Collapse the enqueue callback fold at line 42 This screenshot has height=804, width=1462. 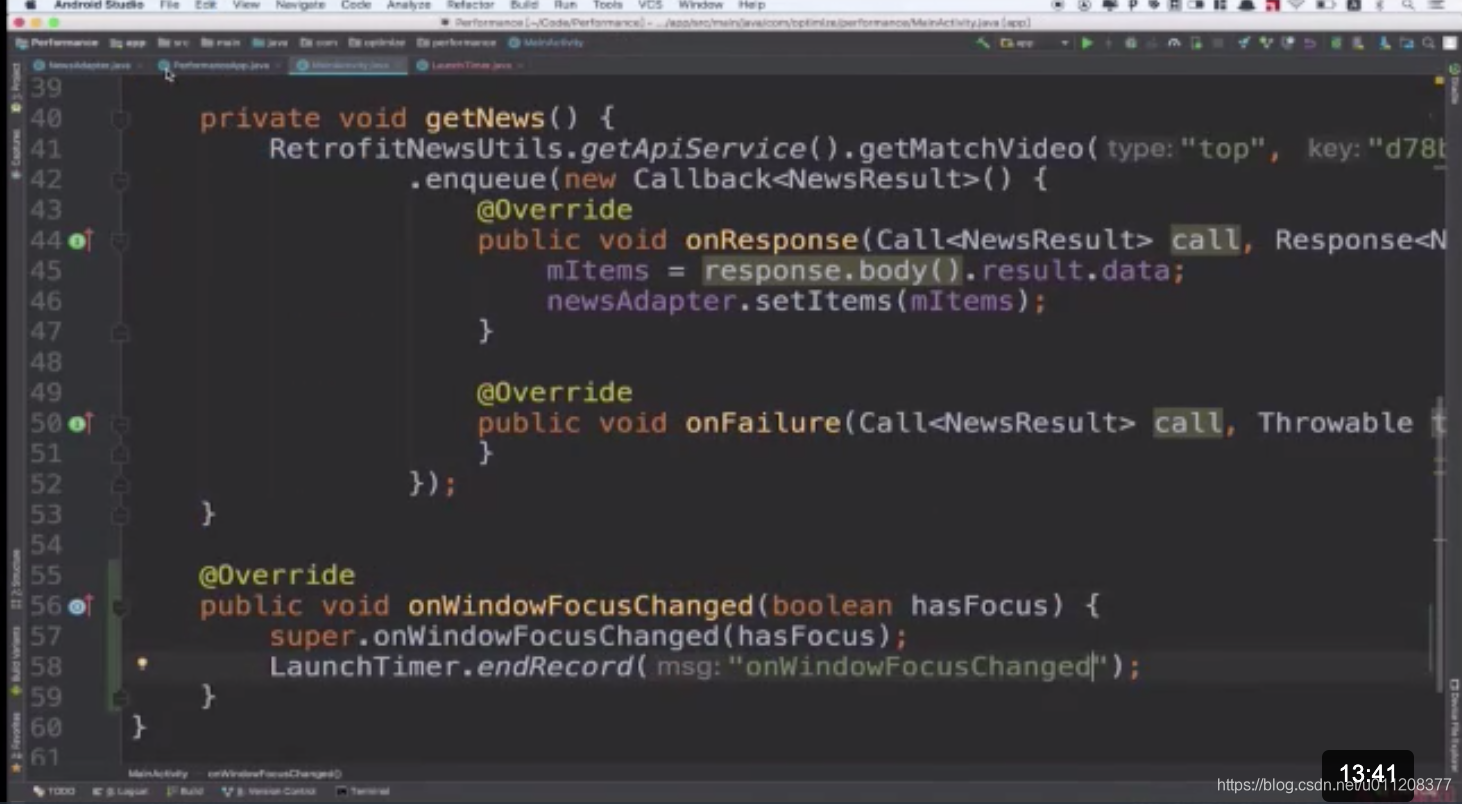point(120,181)
